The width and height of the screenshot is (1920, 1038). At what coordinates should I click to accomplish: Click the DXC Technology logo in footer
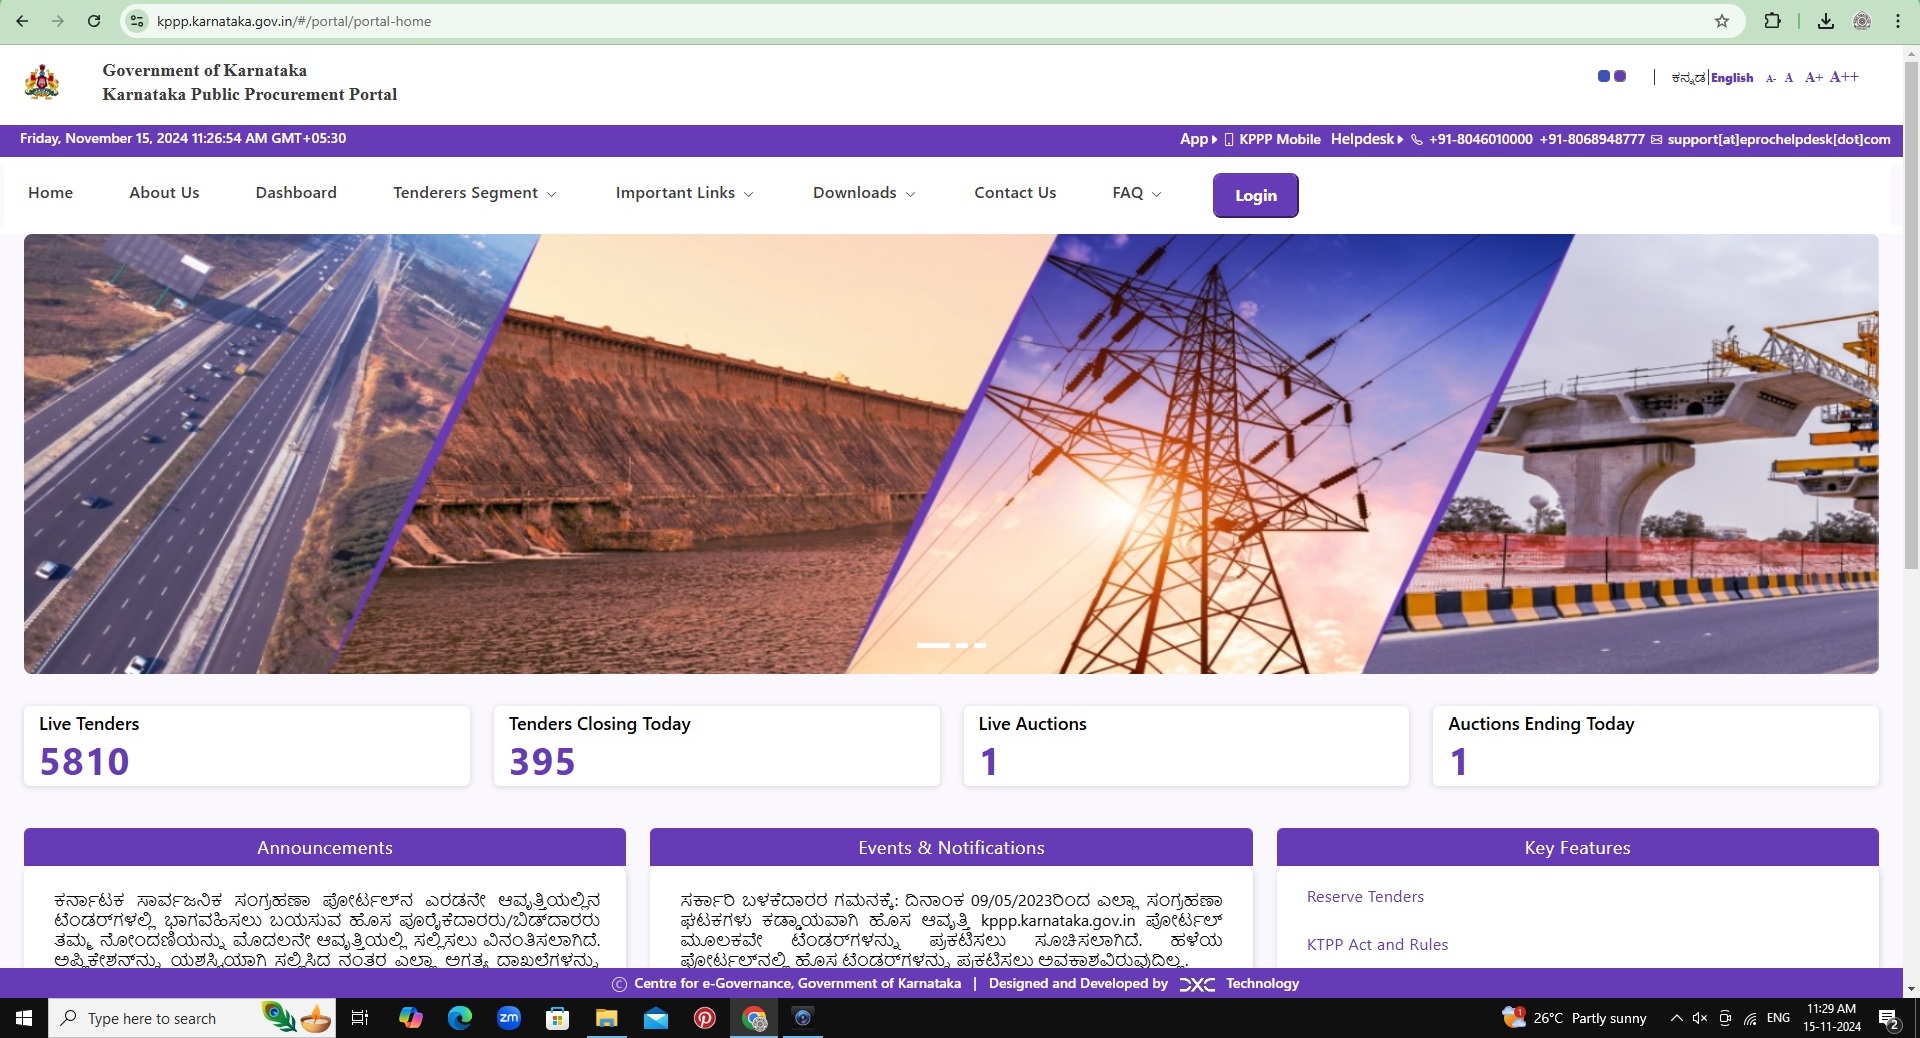tap(1197, 984)
